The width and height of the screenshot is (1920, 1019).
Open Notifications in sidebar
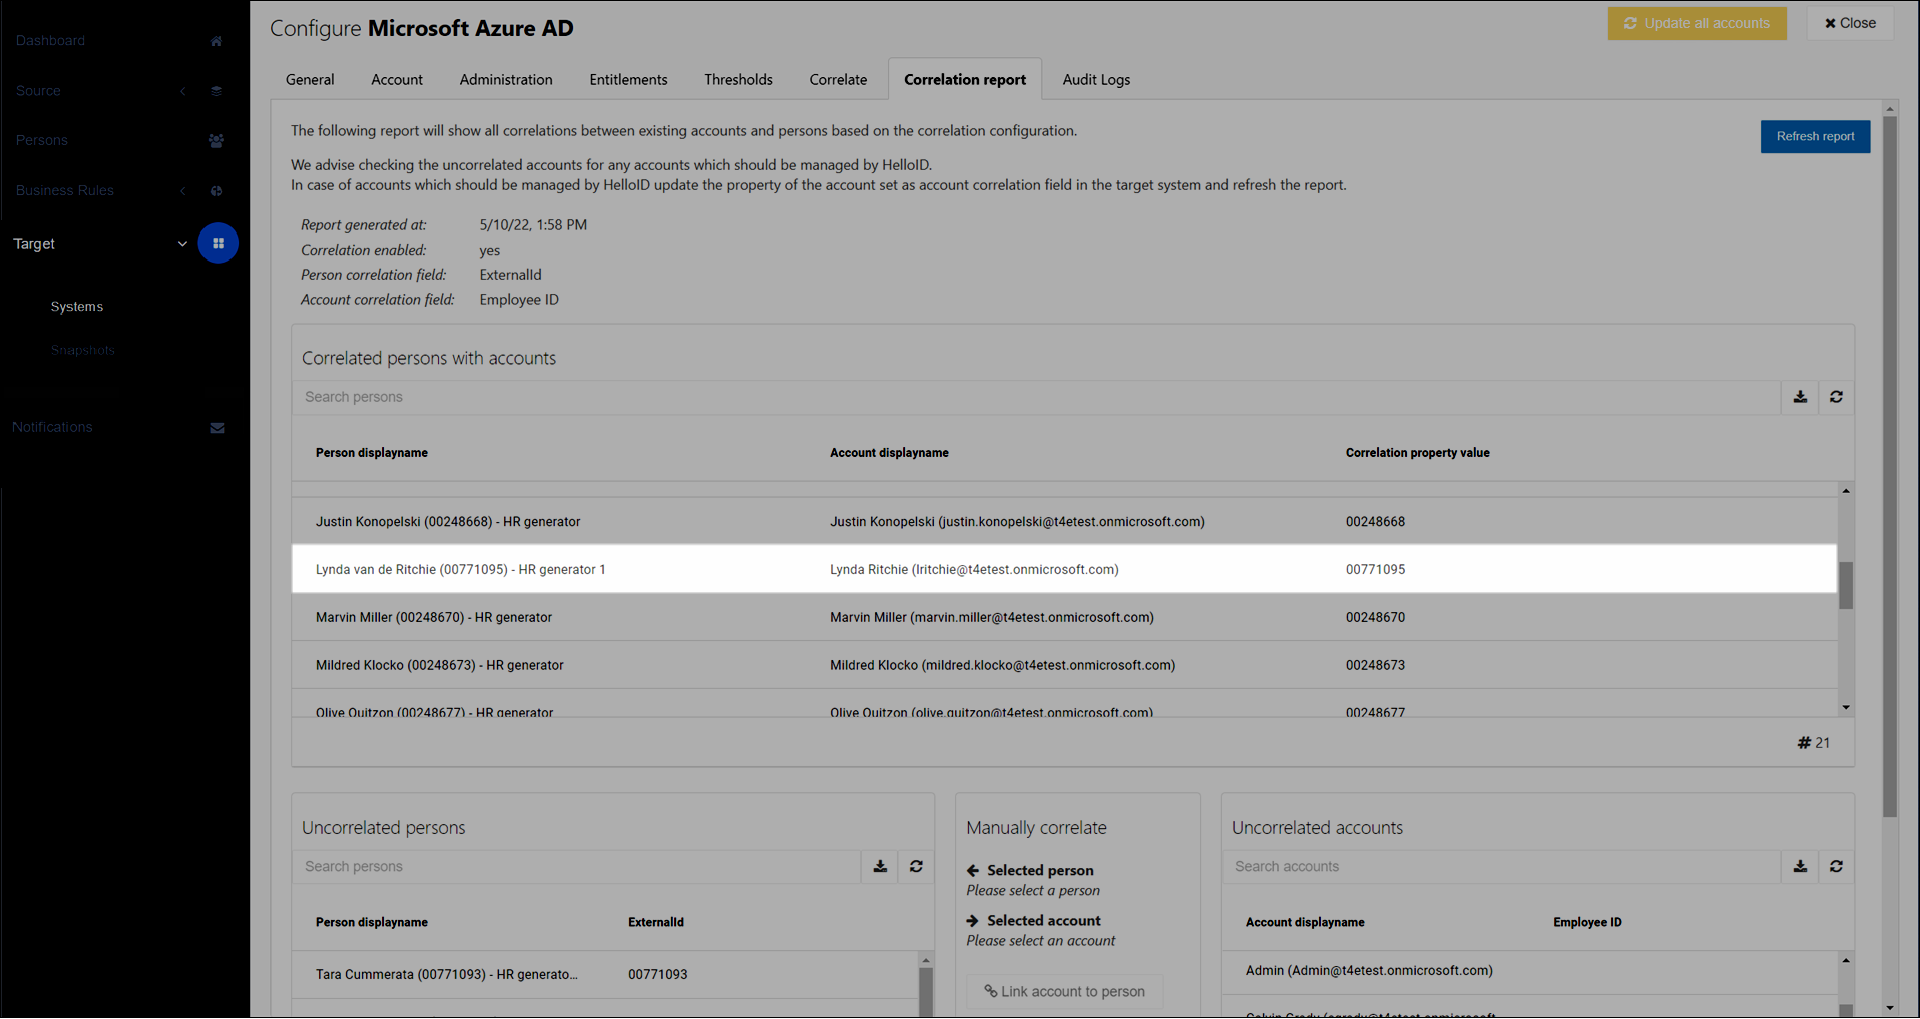coord(52,427)
